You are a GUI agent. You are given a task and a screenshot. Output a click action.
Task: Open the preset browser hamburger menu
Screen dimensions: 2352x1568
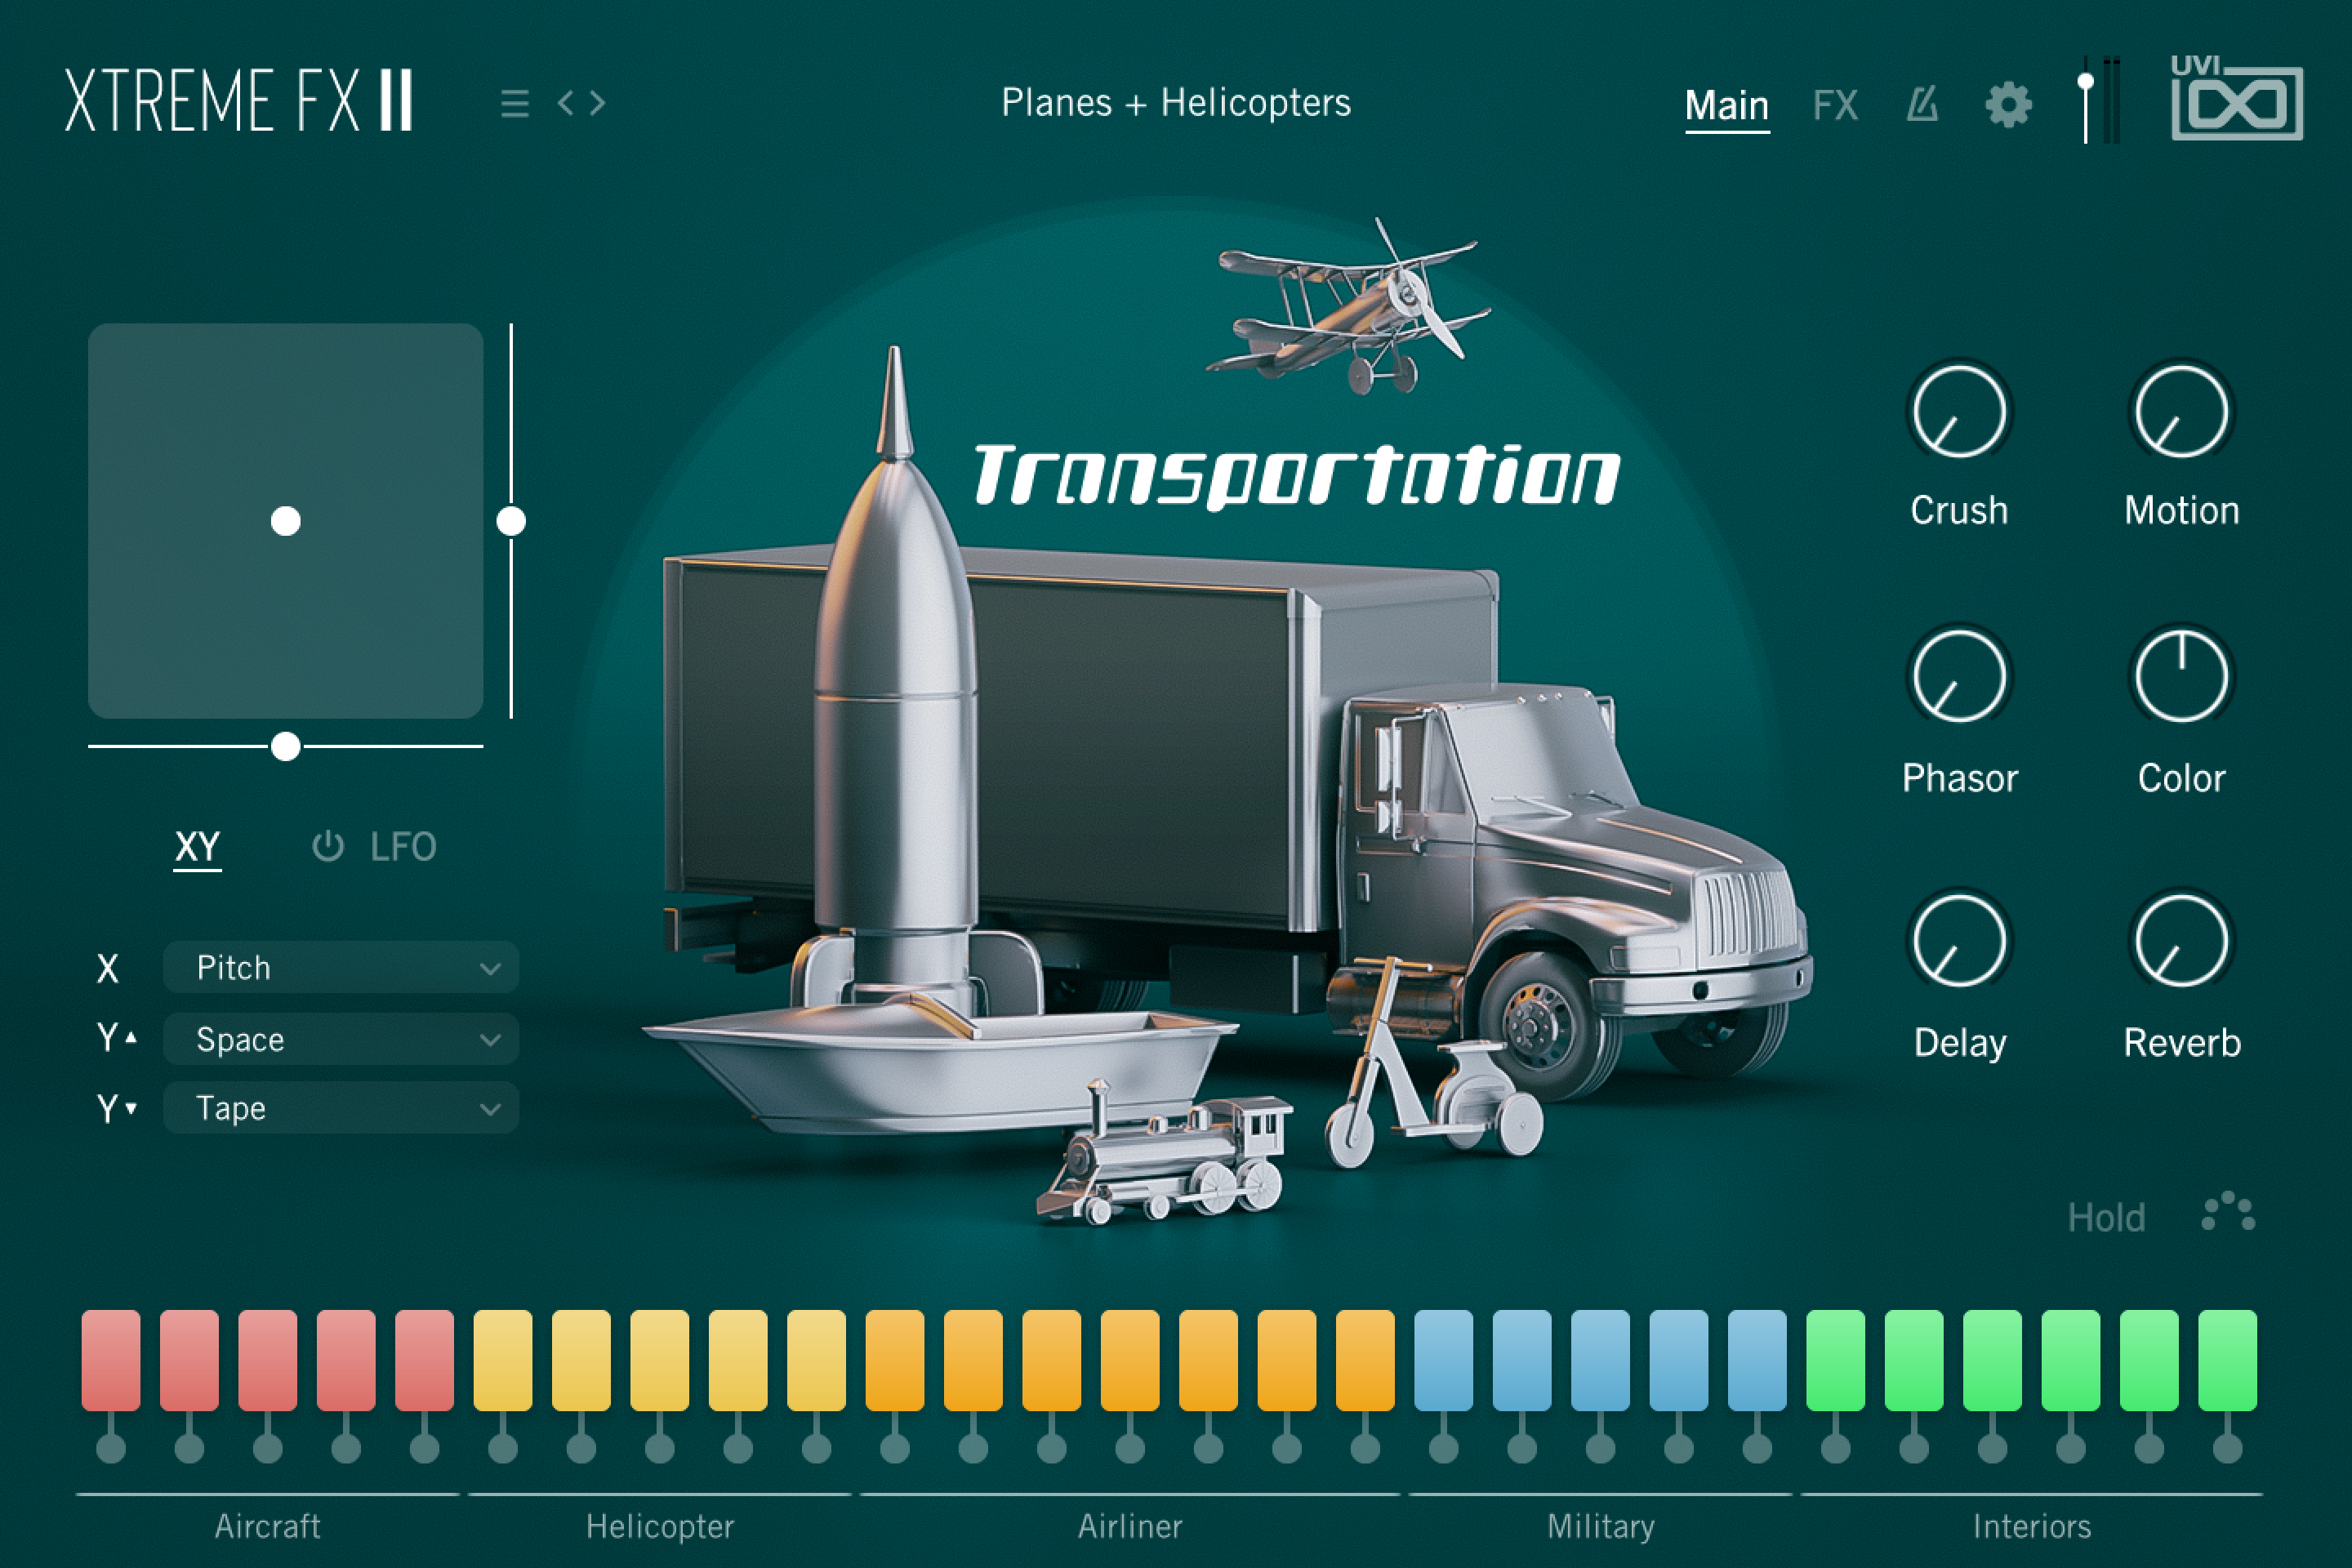pos(514,103)
